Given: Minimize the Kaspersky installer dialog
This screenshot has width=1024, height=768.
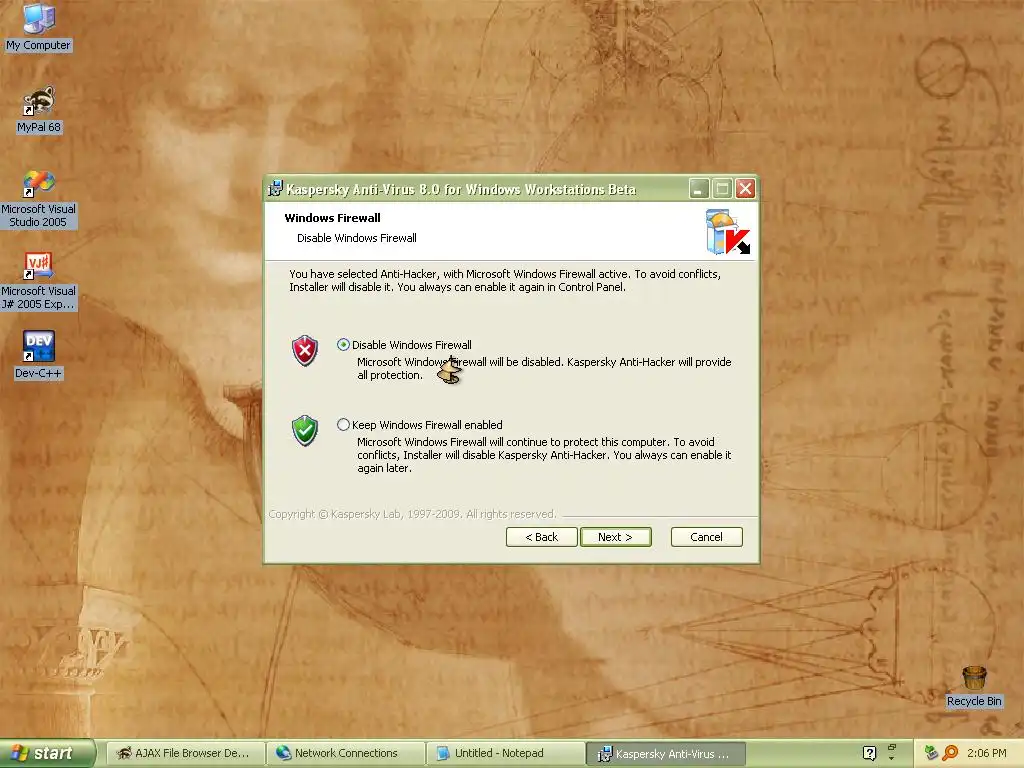Looking at the screenshot, I should 699,189.
